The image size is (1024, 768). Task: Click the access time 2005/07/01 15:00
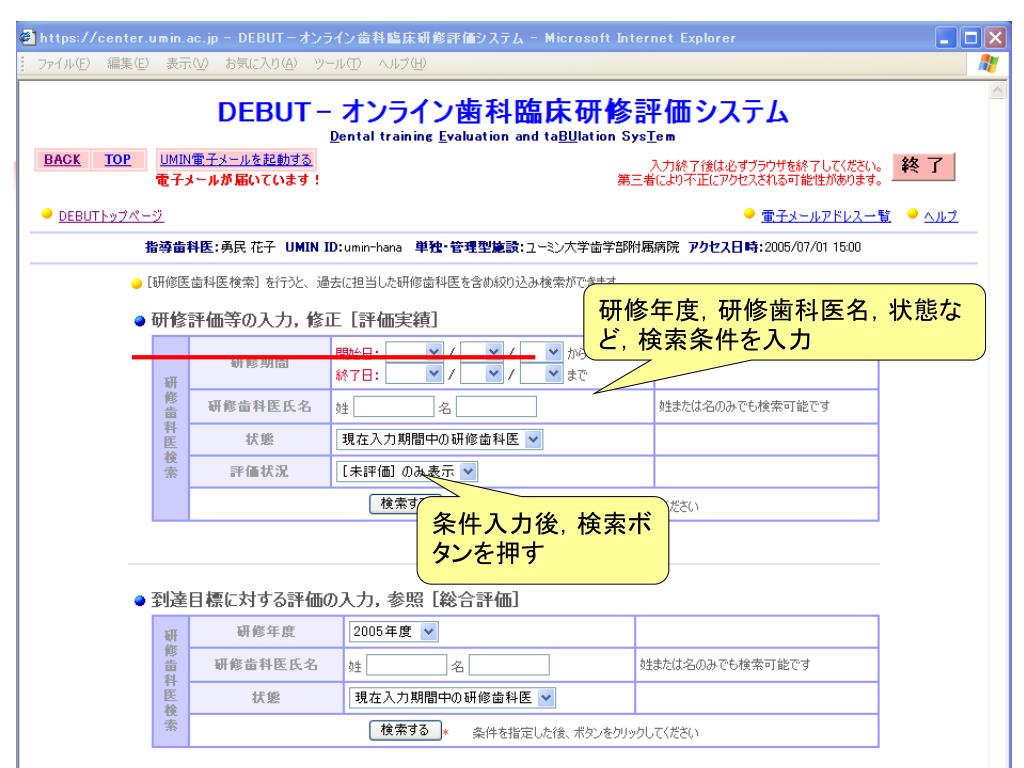pyautogui.click(x=813, y=247)
